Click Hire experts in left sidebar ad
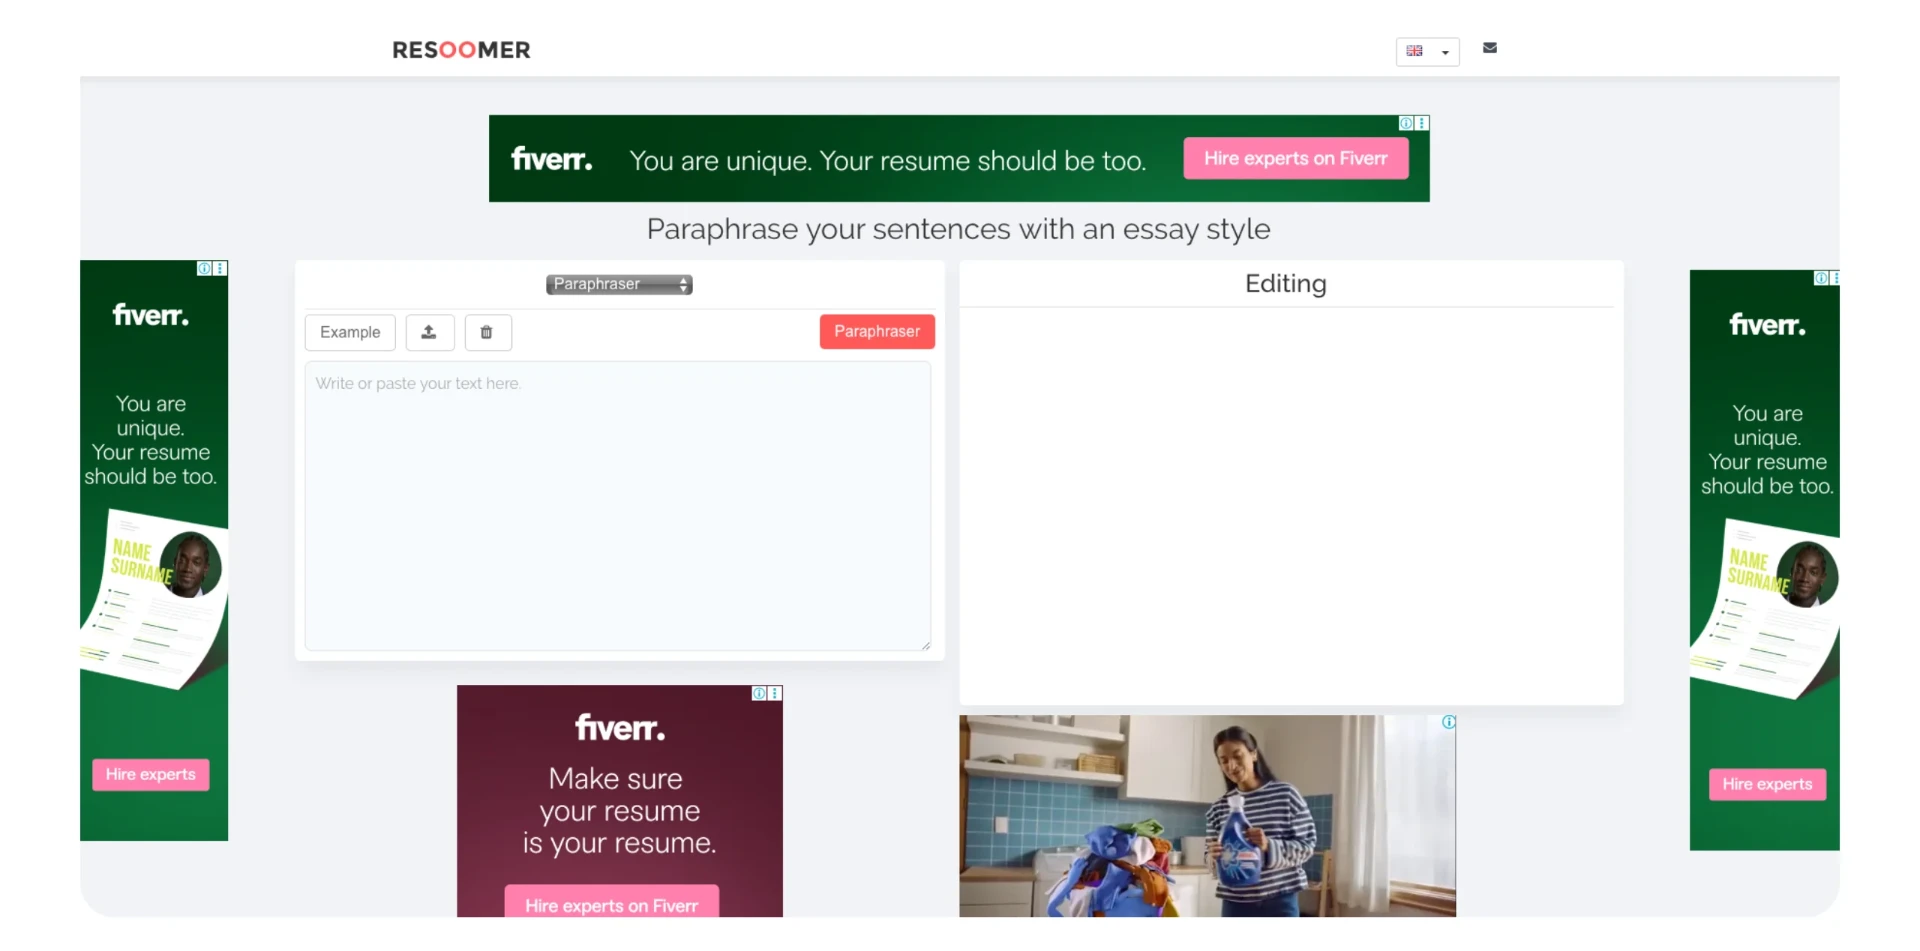This screenshot has height=951, width=1920. (x=151, y=774)
